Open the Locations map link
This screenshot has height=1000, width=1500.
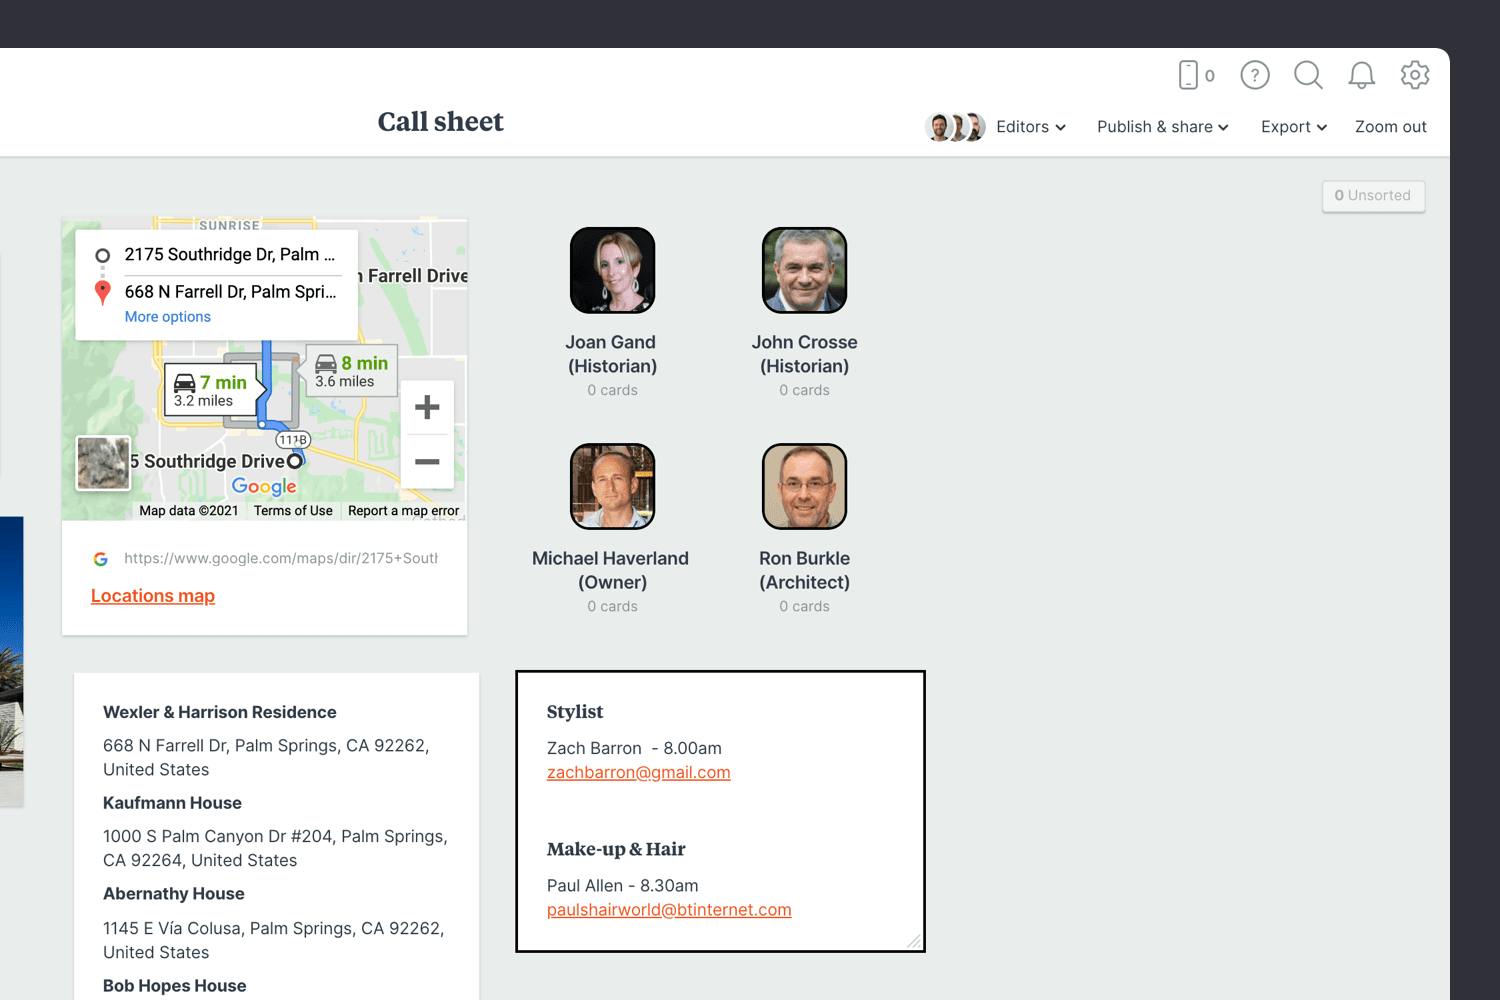tap(153, 596)
